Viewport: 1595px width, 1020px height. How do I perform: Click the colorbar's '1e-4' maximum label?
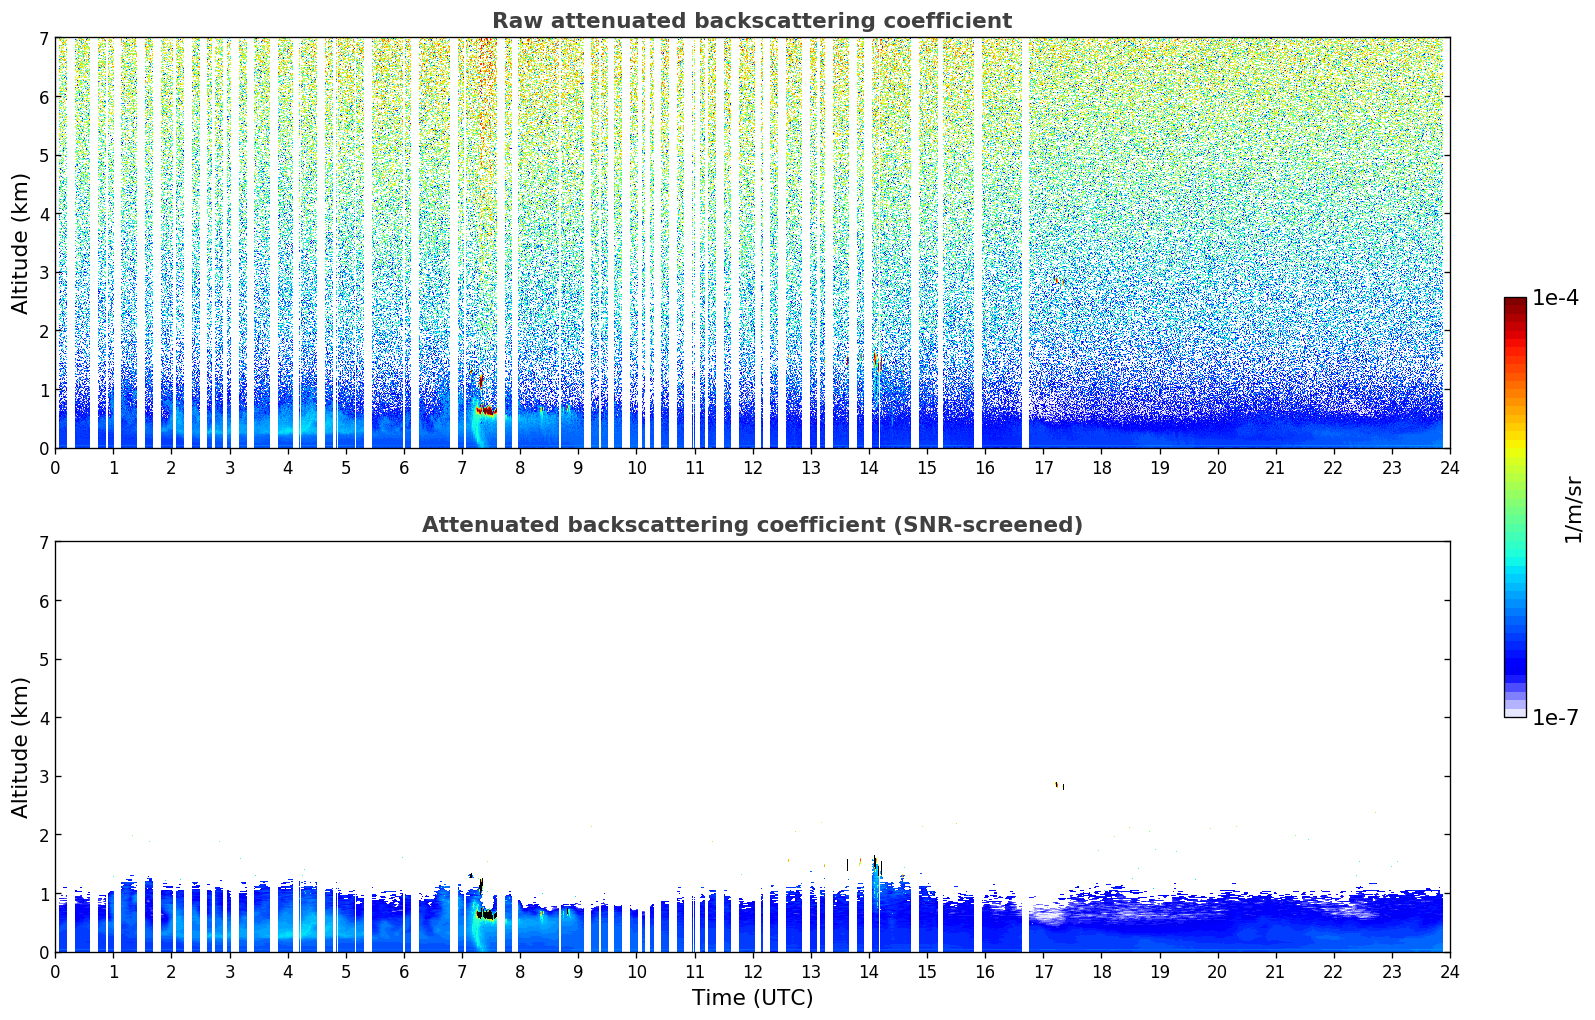pyautogui.click(x=1555, y=298)
